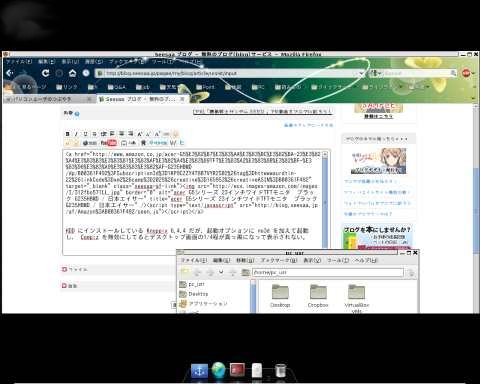Click the white document icon in the dock
Screen dimensions: 480x384
click(257, 370)
